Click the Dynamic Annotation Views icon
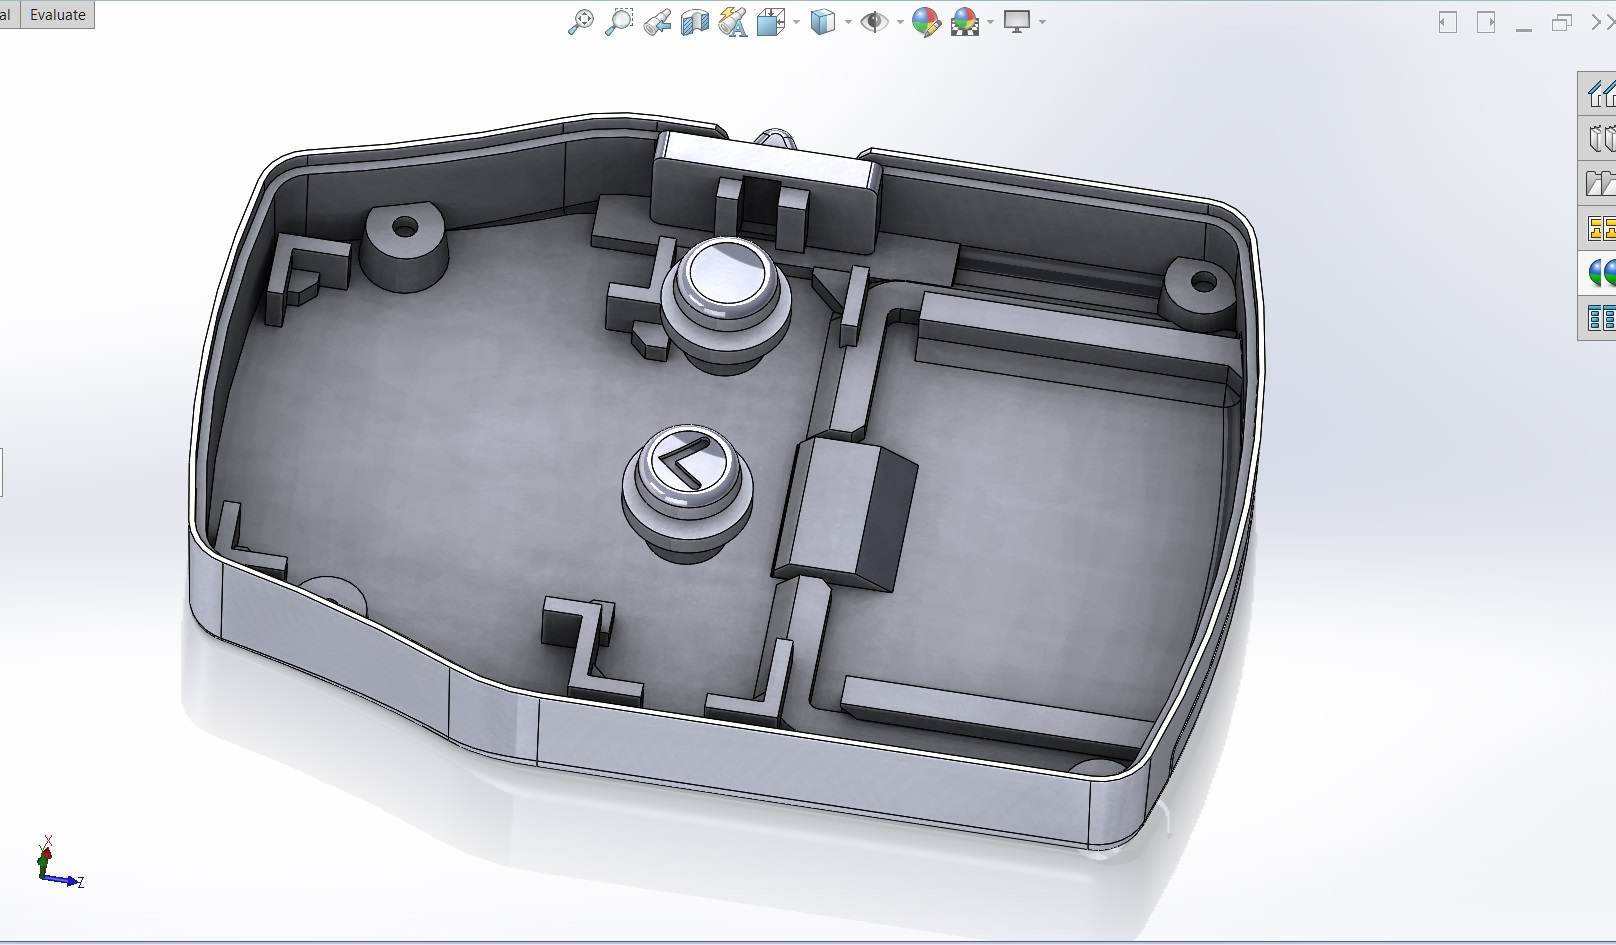Viewport: 1616px width, 945px height. [x=733, y=22]
